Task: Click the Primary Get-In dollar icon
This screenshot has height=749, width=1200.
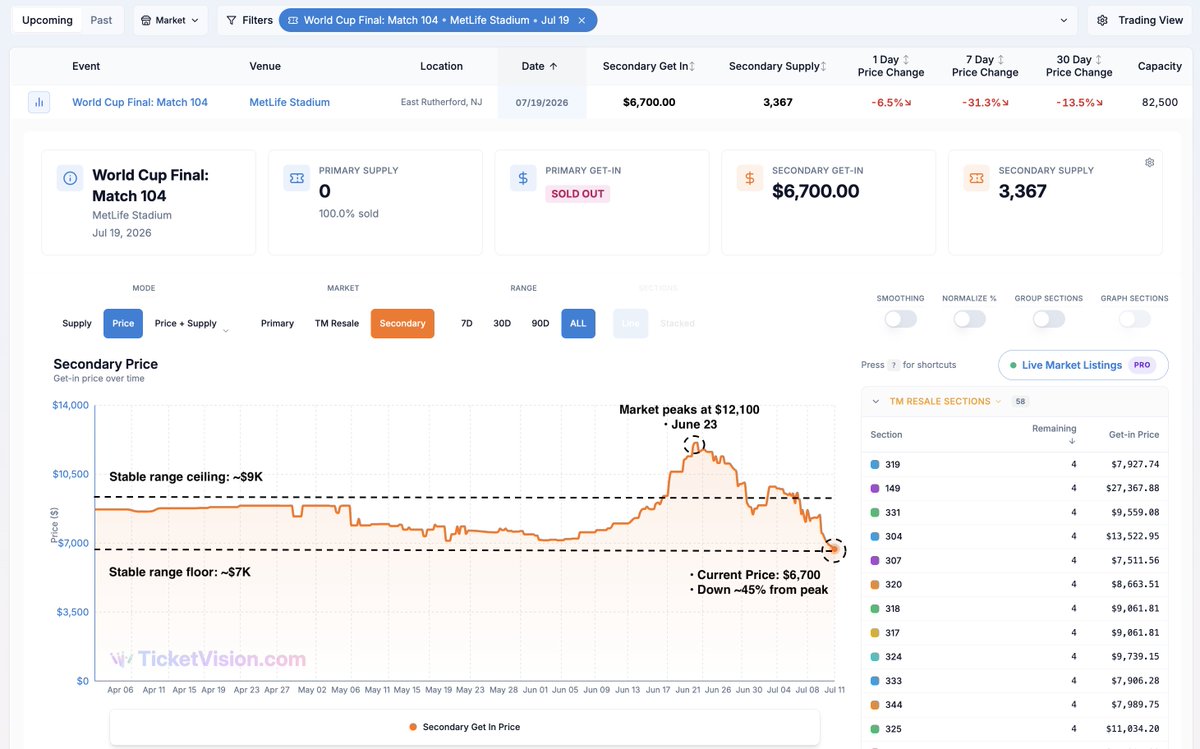Action: (523, 178)
